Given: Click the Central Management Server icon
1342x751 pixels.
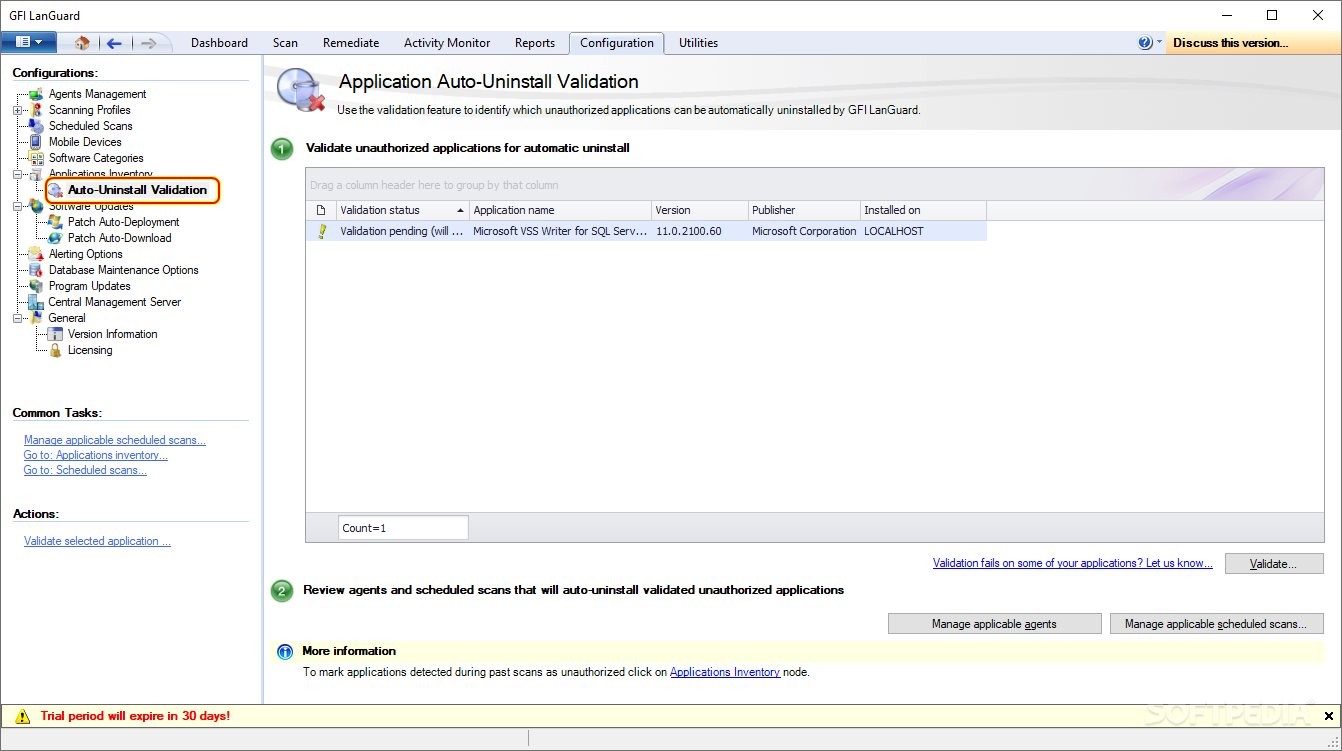Looking at the screenshot, I should click(x=37, y=302).
